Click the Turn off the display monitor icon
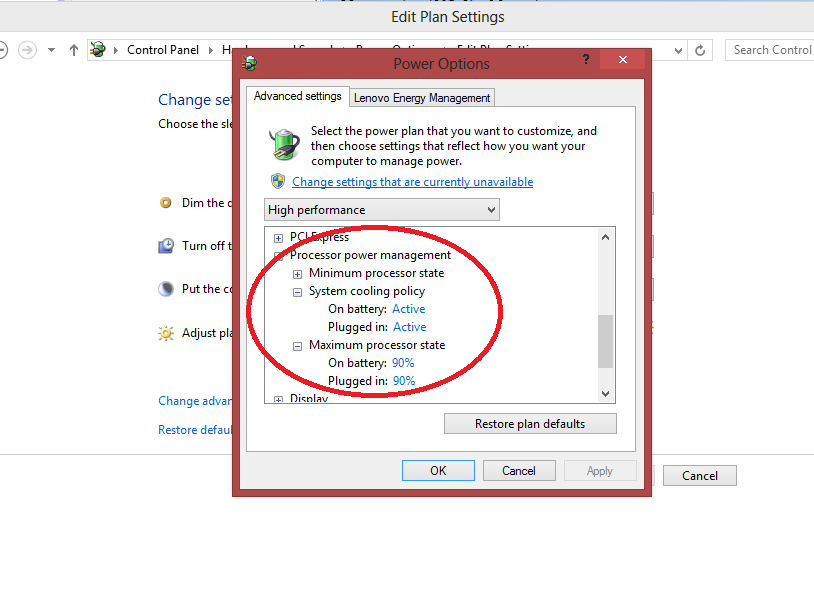 (x=166, y=246)
